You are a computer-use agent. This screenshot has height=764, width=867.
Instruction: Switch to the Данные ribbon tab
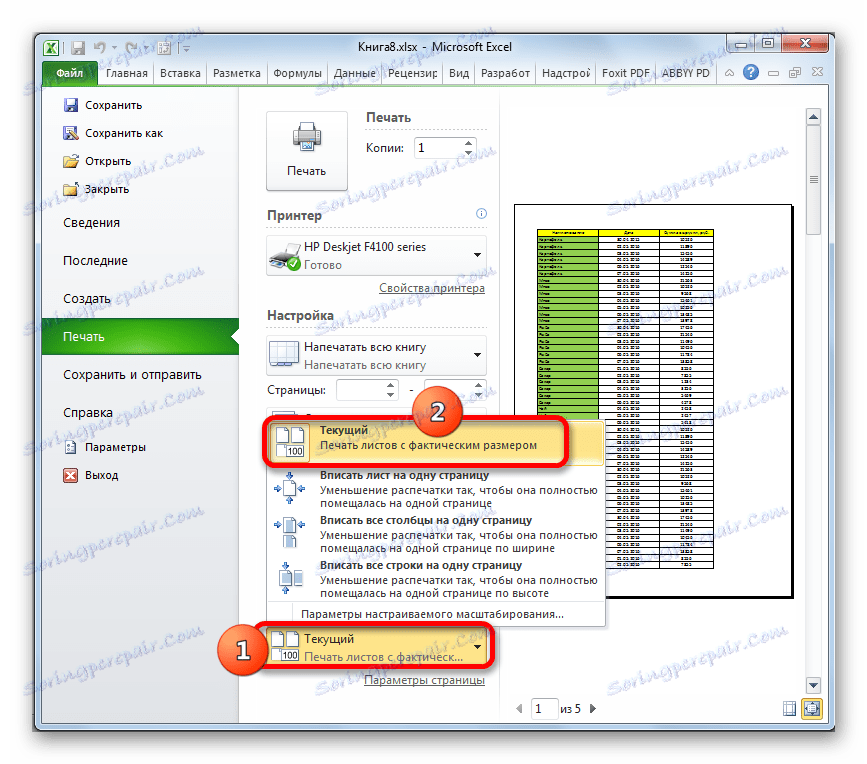354,73
